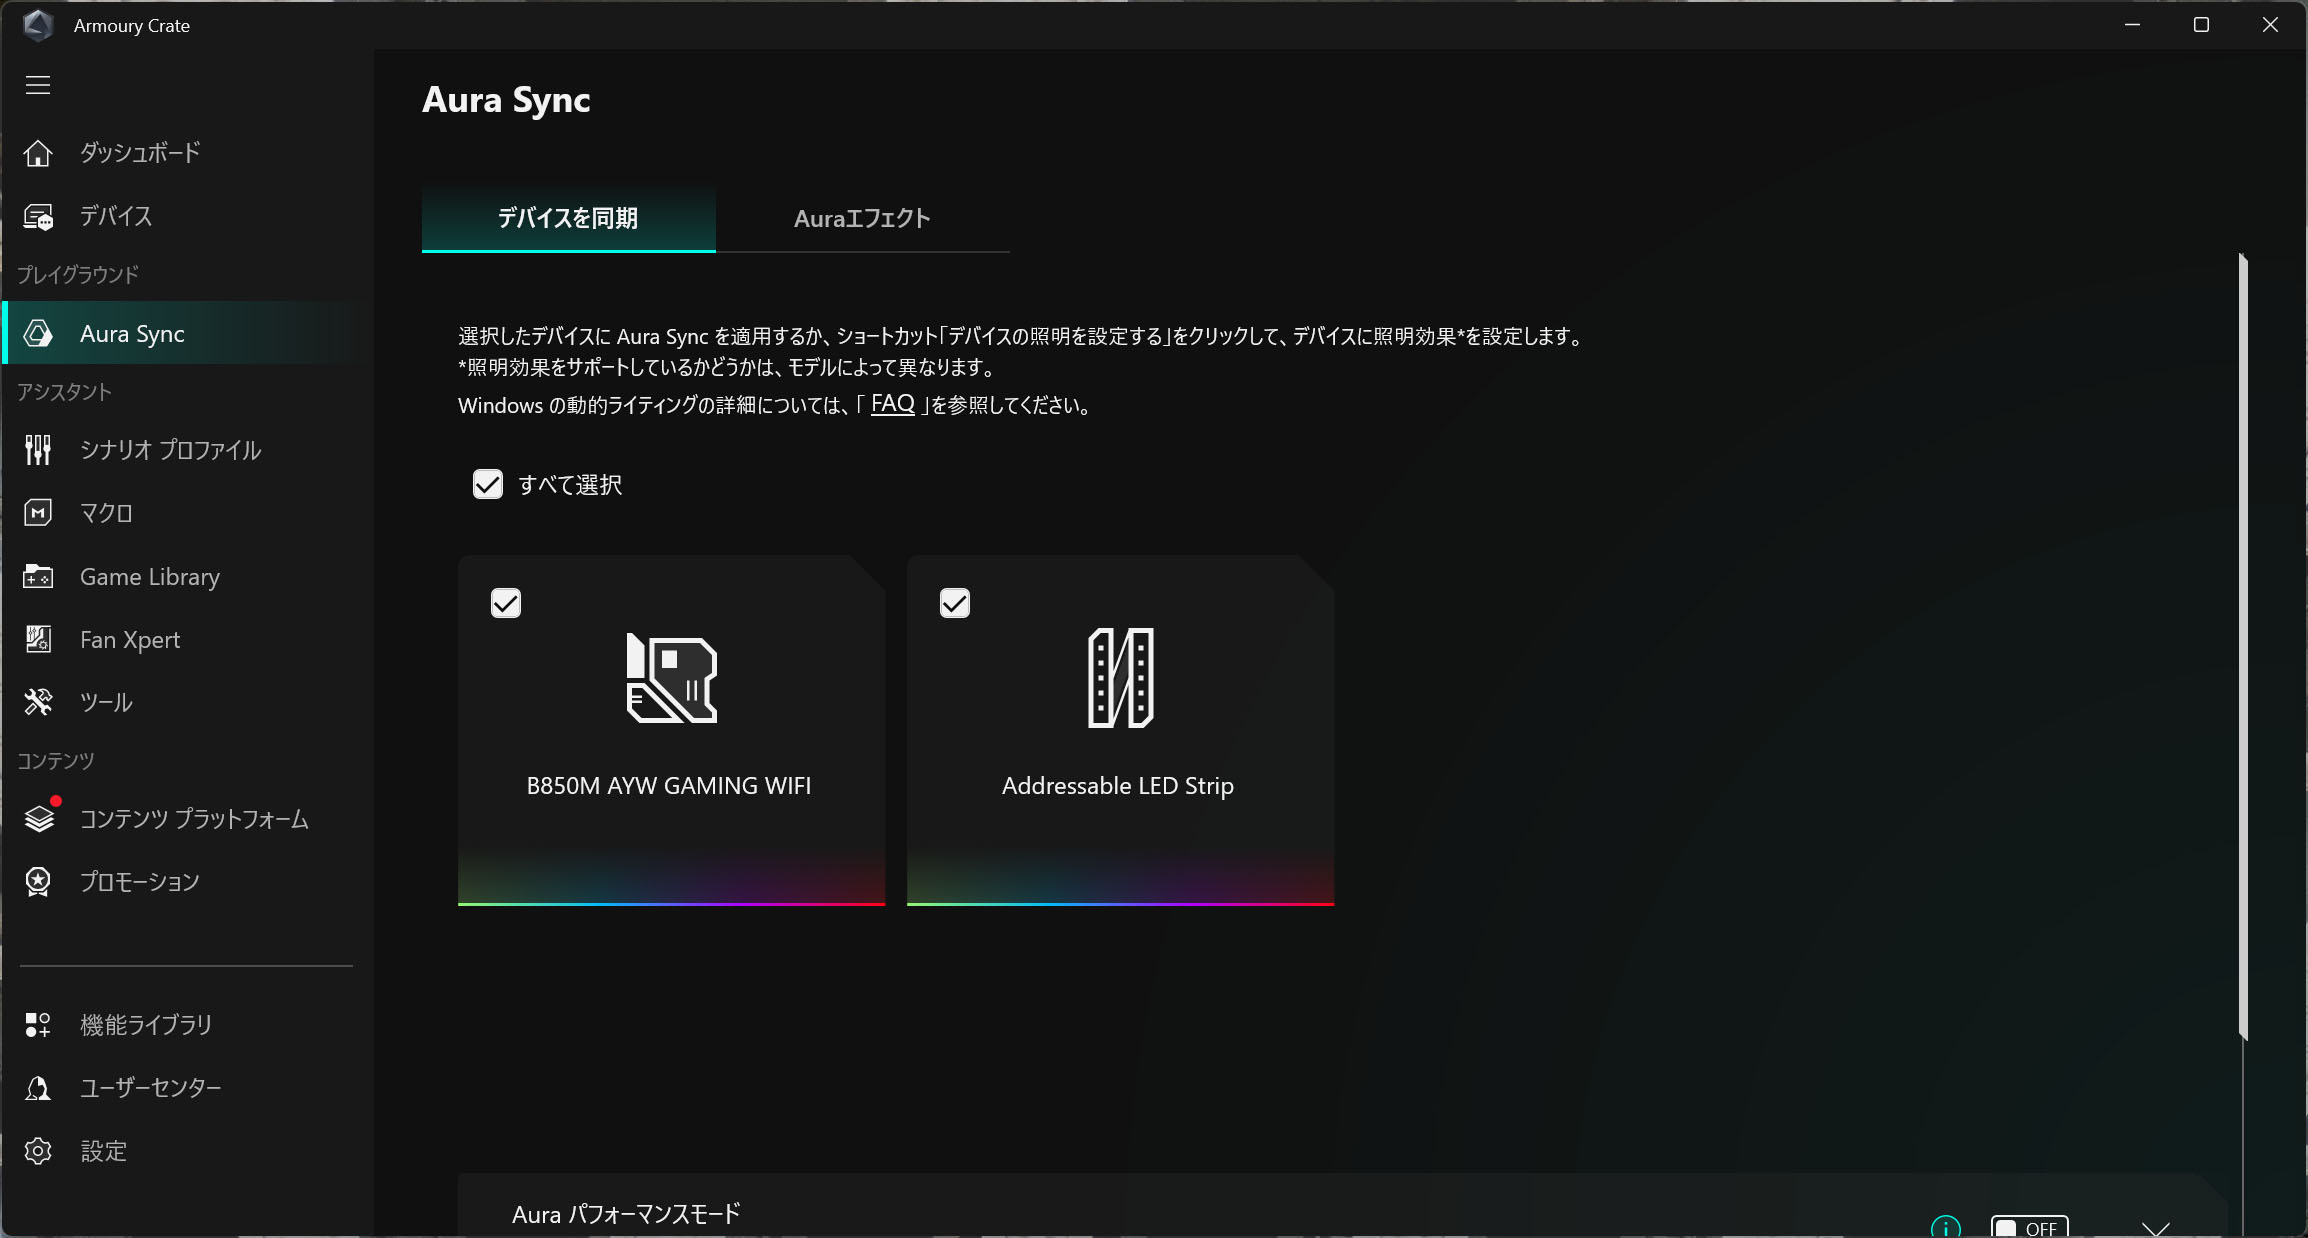
Task: Uncheck the Addressable LED Strip checkbox
Action: (x=955, y=603)
